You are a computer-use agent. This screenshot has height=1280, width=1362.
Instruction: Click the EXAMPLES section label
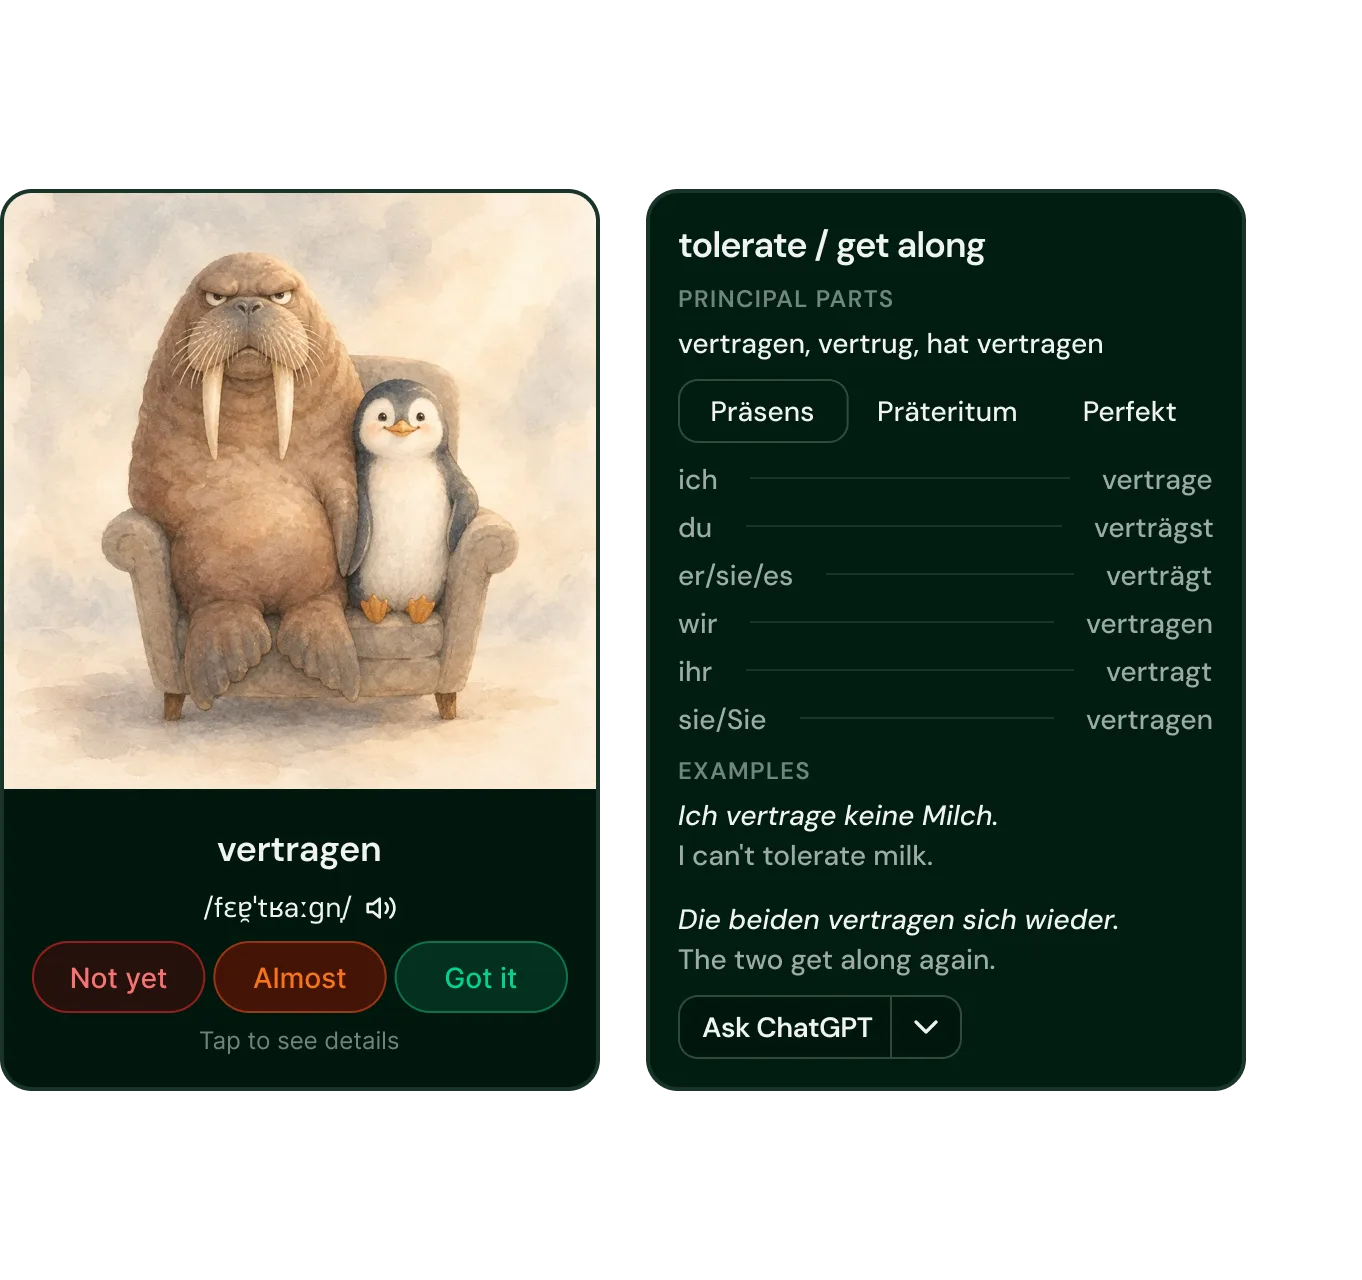744,771
